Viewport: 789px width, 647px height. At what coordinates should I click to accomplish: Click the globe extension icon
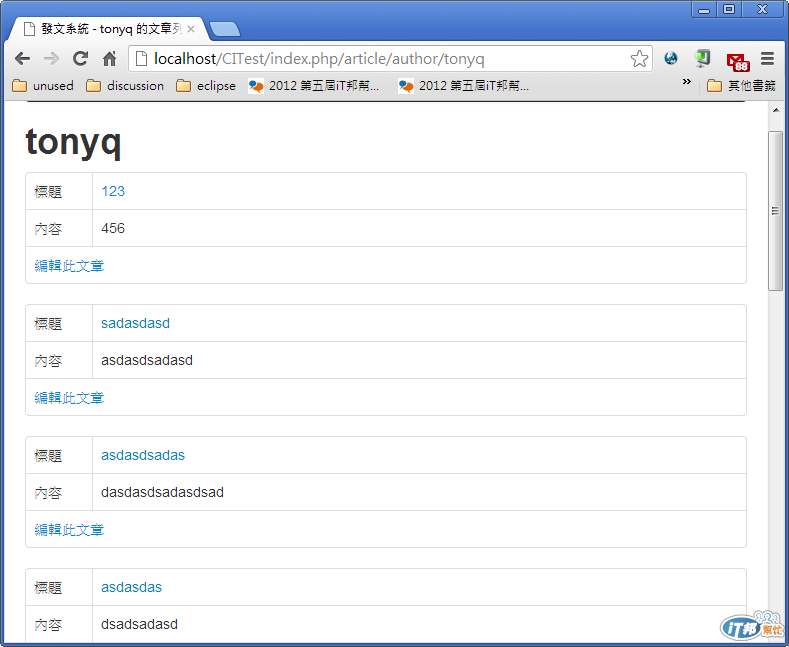(x=671, y=58)
